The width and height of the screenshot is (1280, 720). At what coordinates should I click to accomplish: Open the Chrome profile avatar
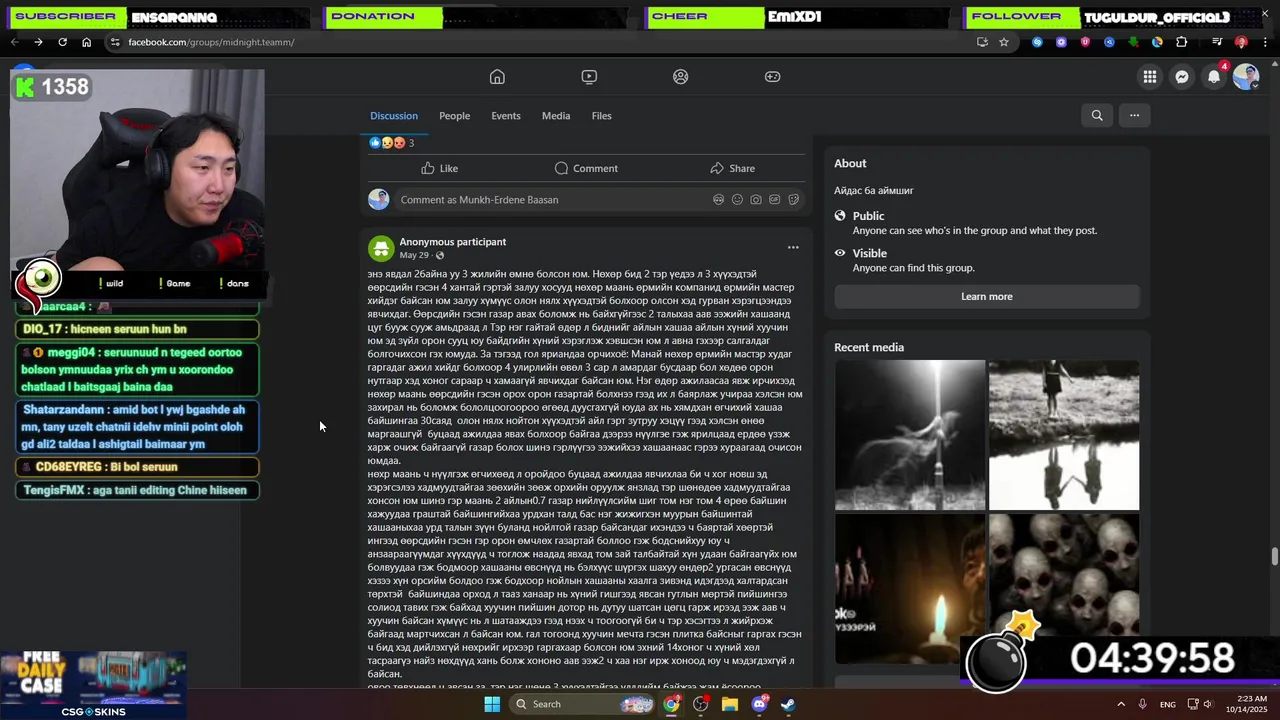tap(1241, 42)
